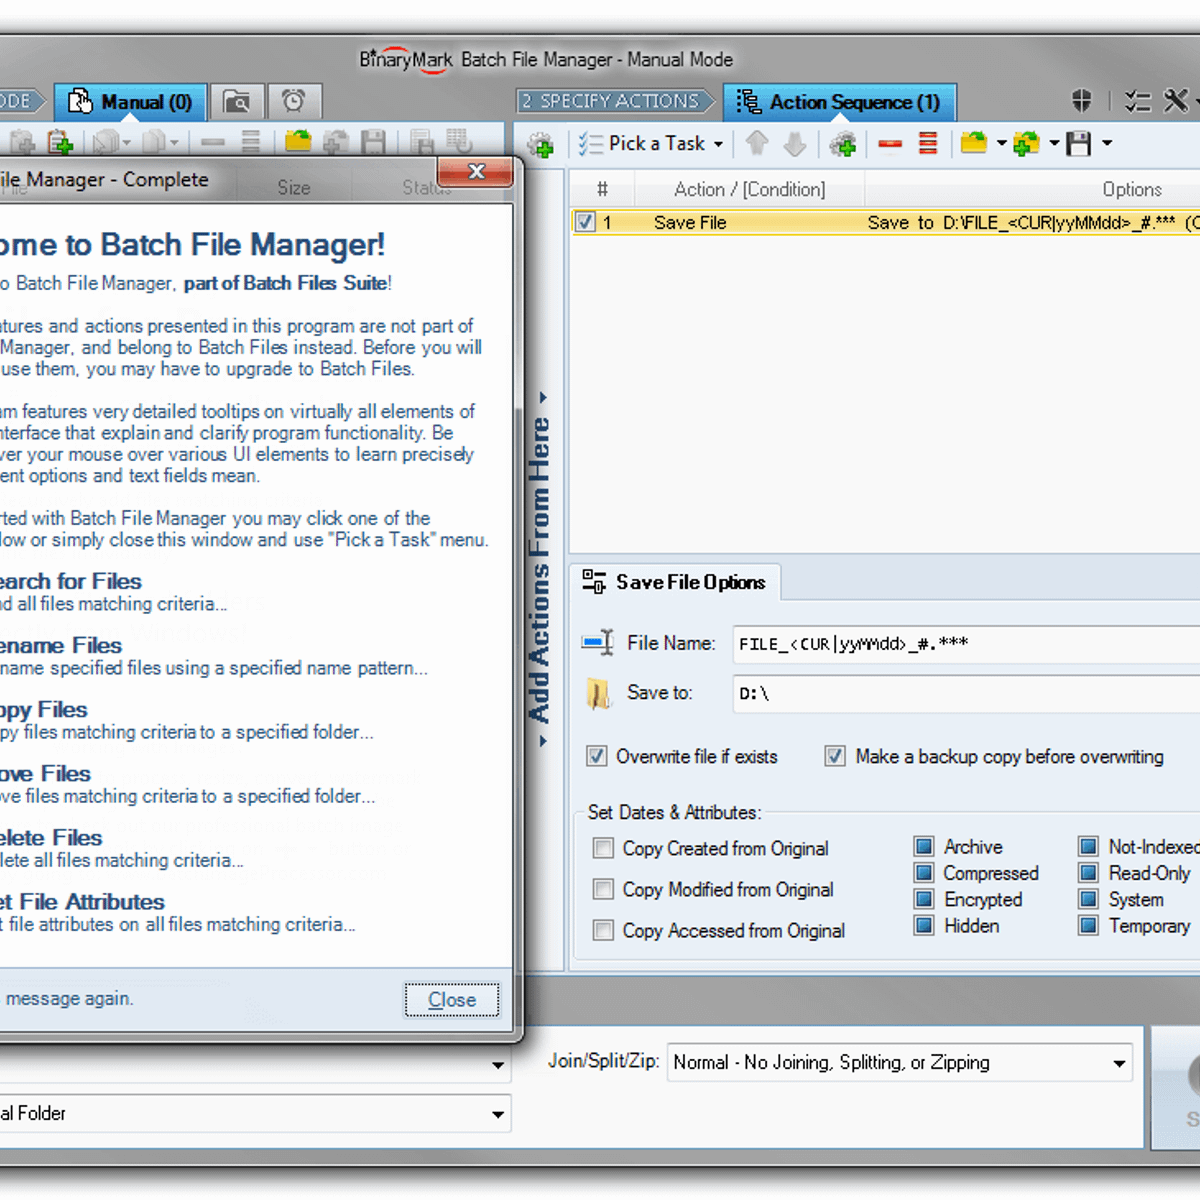Expand the combo box ending in 'al Folder'
The height and width of the screenshot is (1200, 1200).
497,1114
